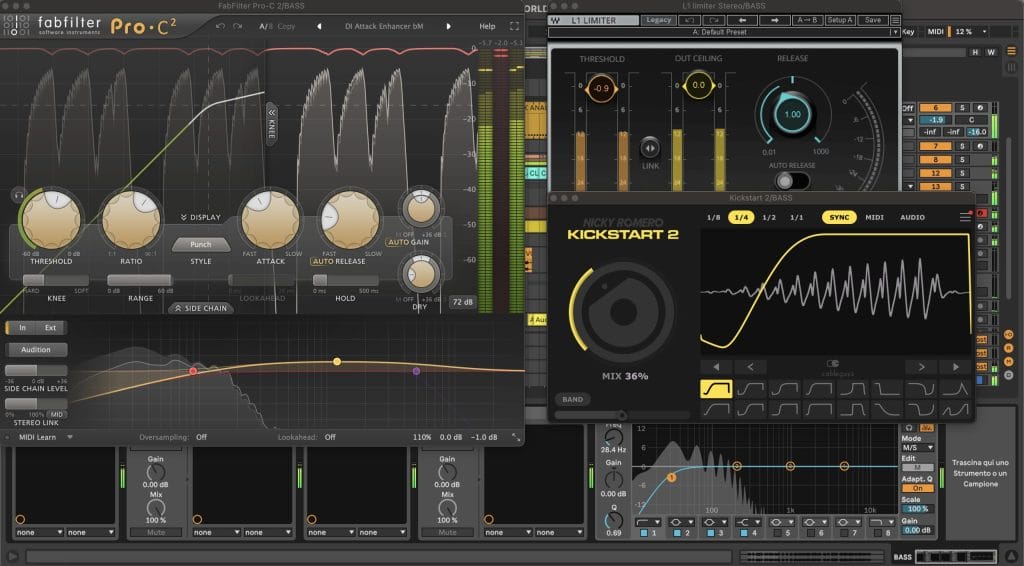Click the headphones audition icon near Threshold
This screenshot has width=1024, height=566.
pos(18,195)
